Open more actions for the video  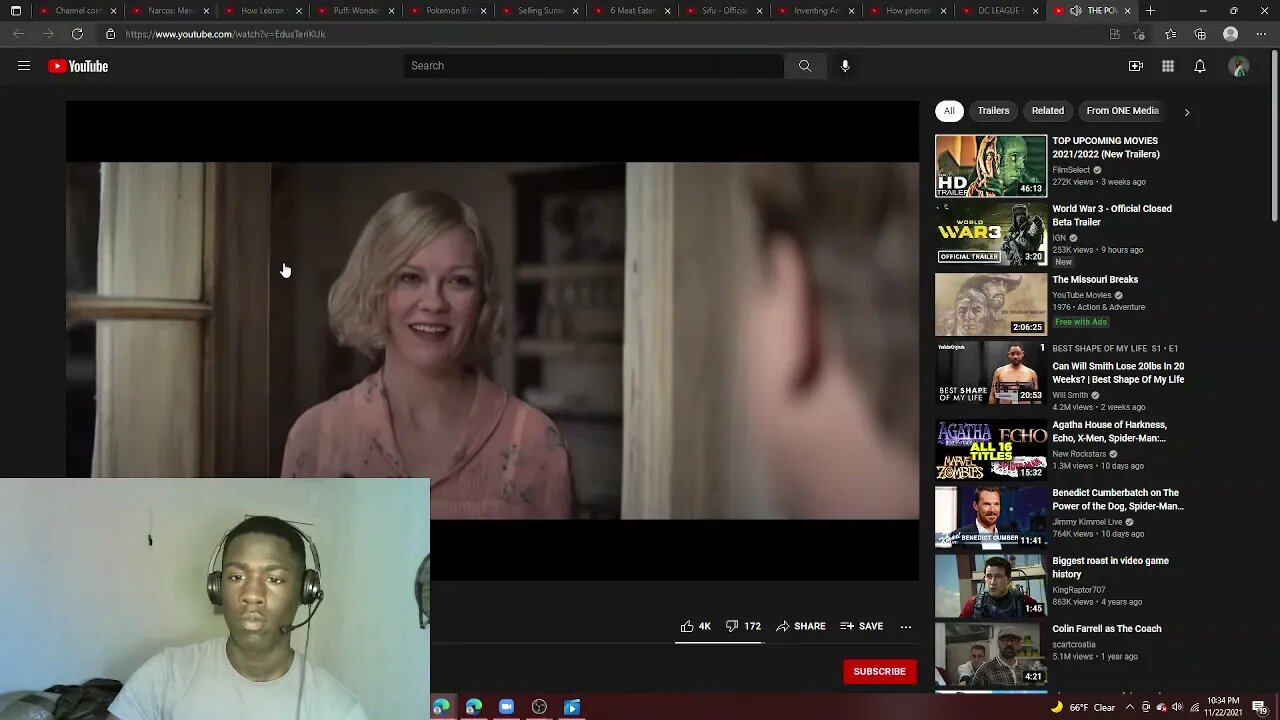tap(906, 627)
